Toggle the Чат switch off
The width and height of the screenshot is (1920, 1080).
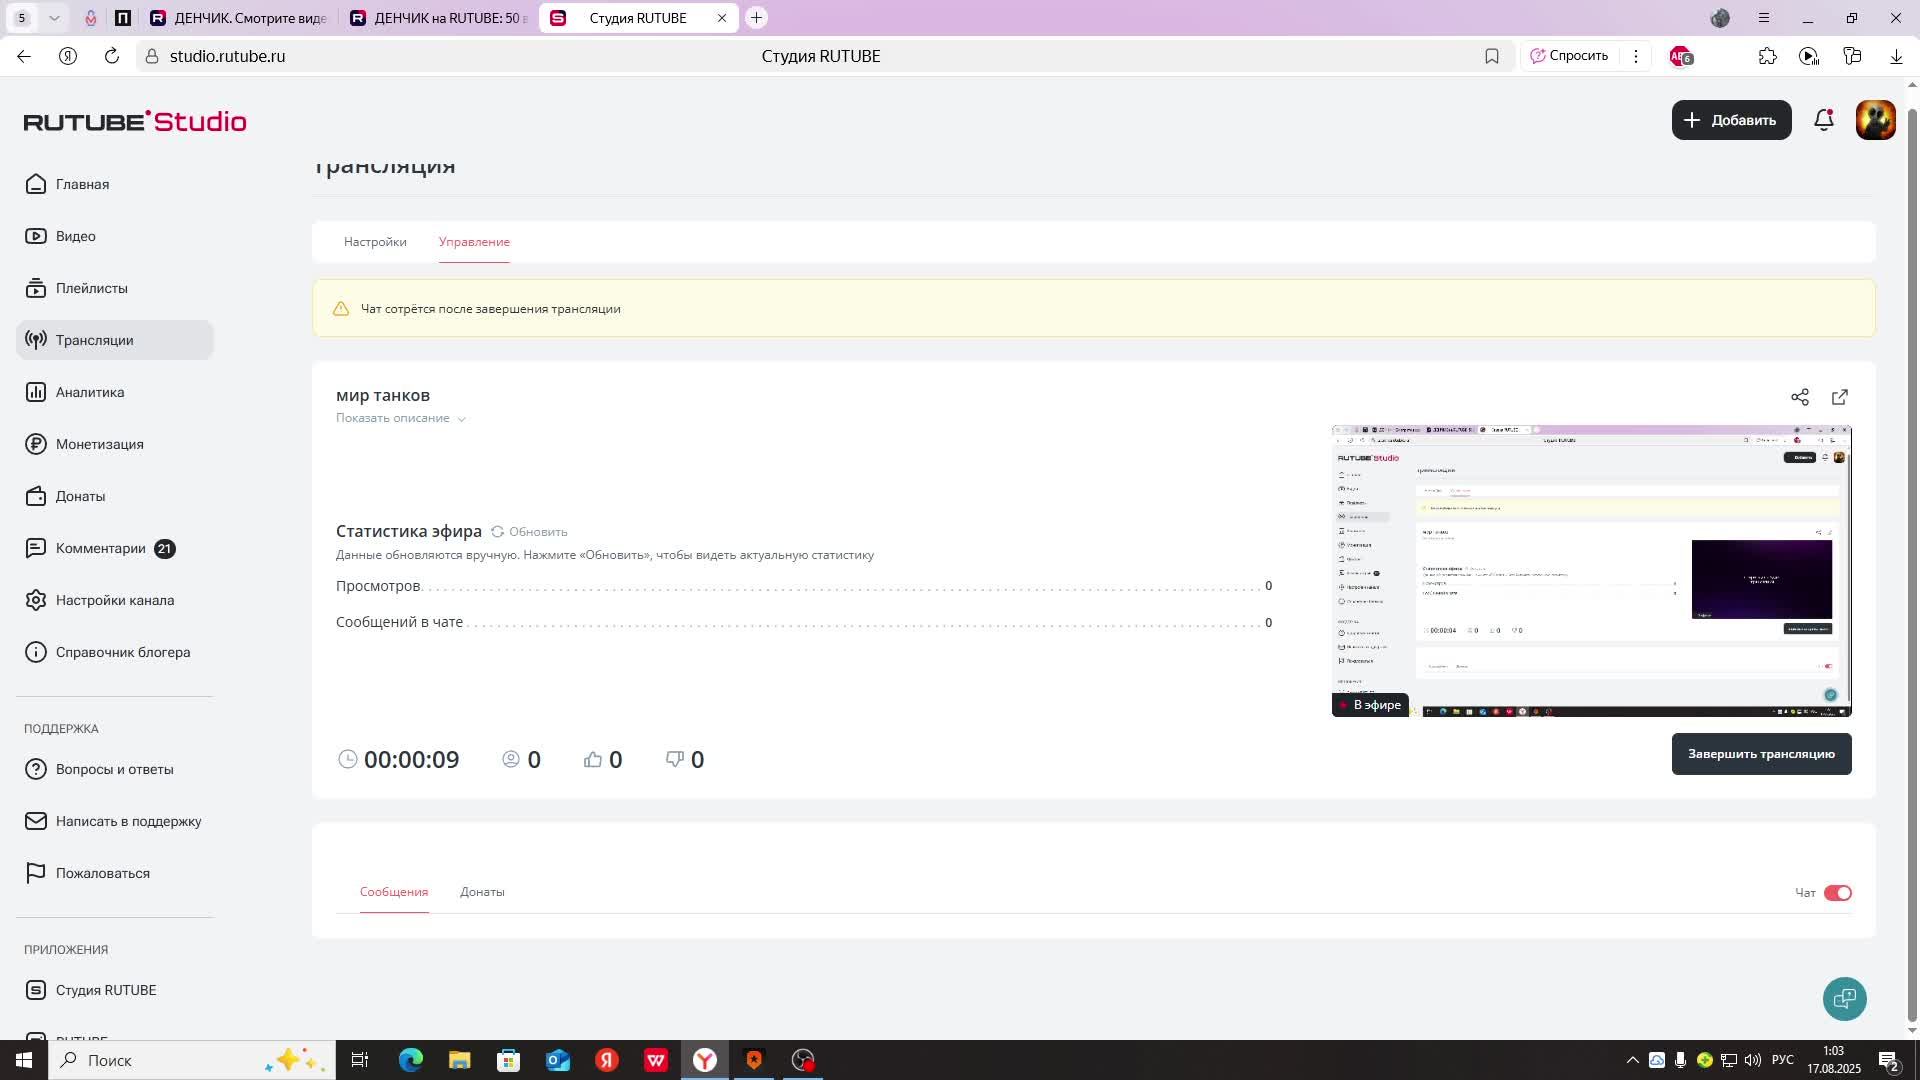point(1837,893)
